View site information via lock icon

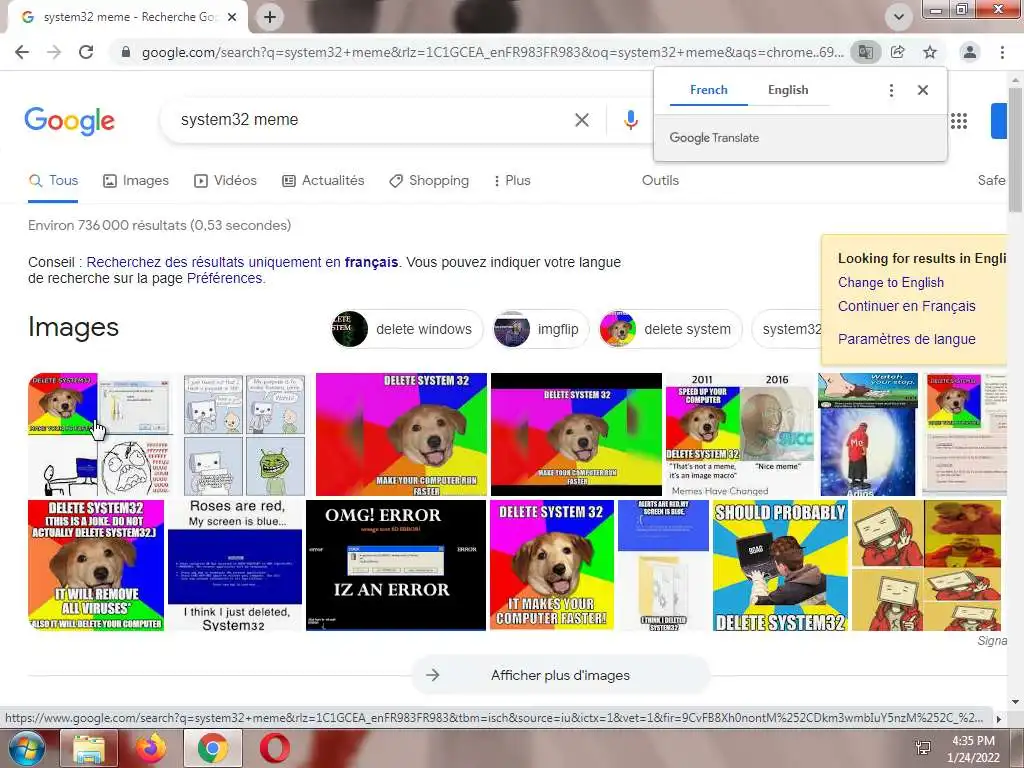[126, 52]
